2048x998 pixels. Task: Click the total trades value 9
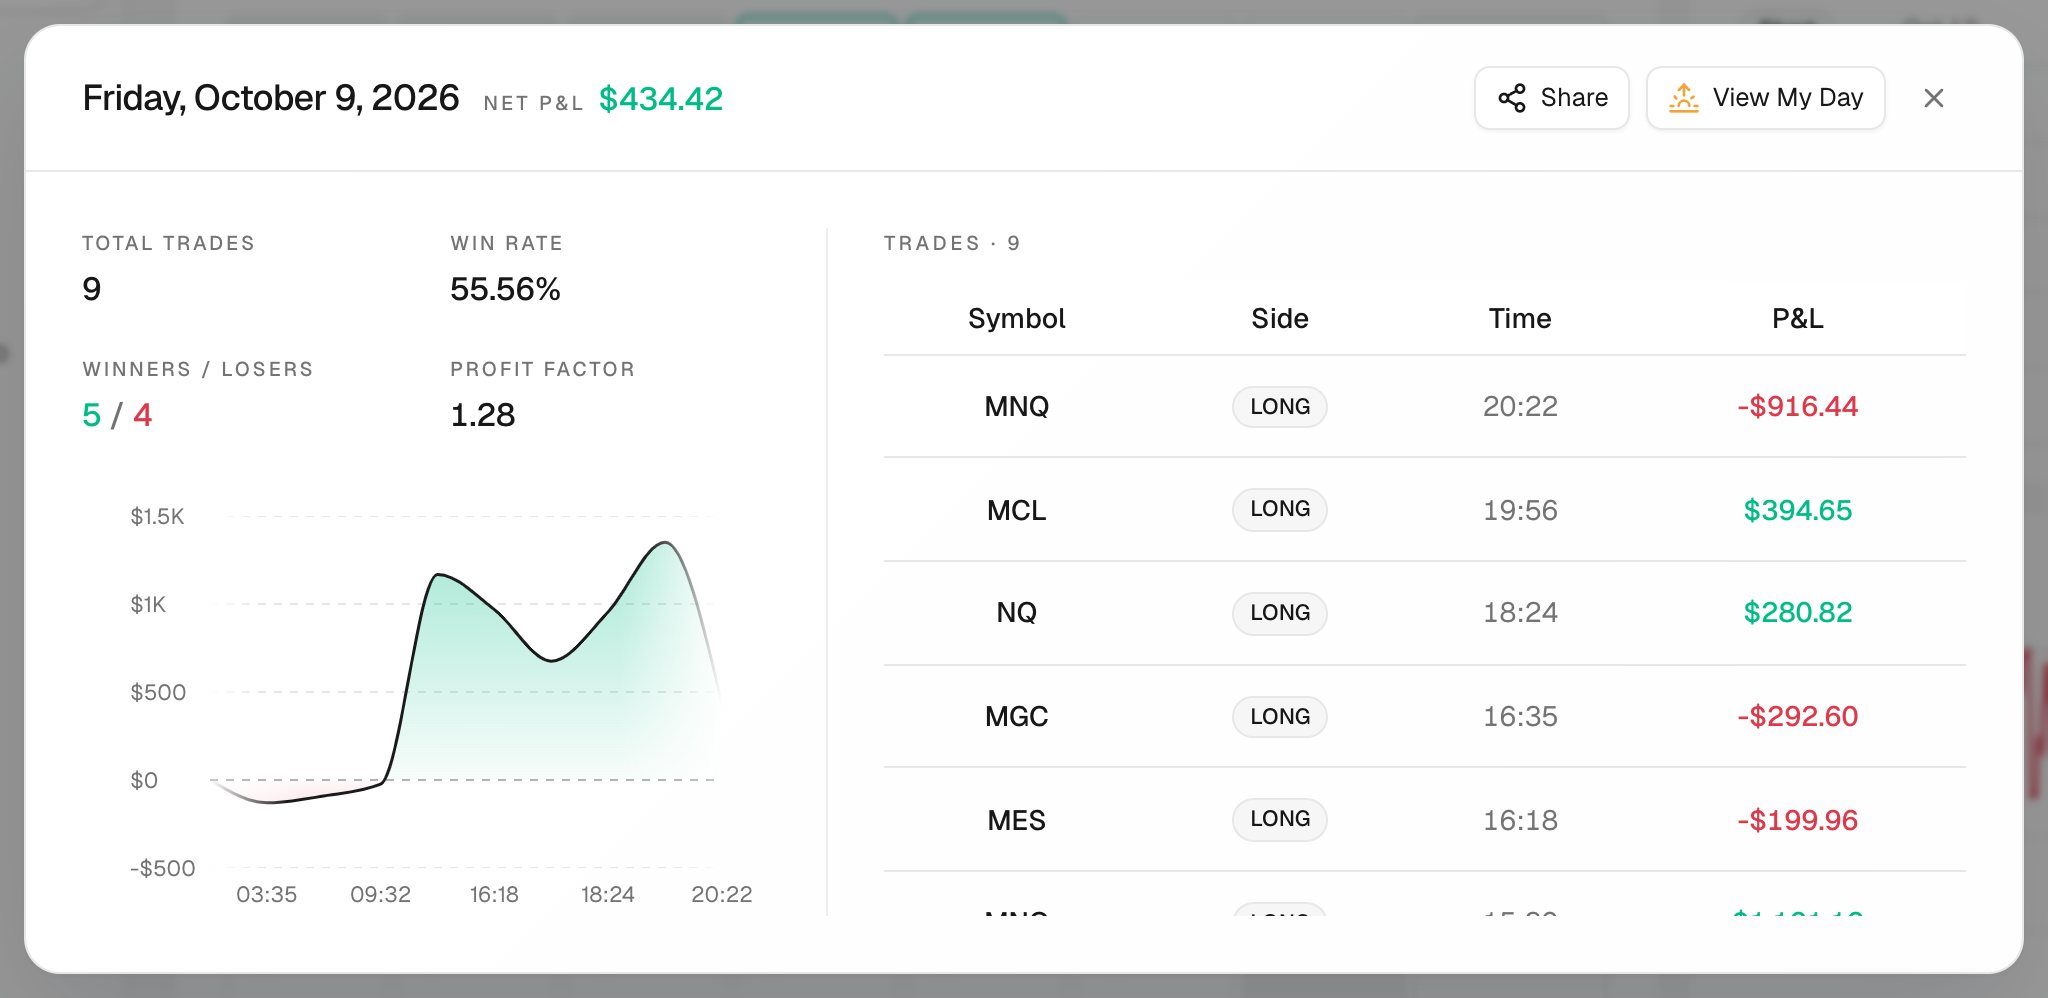(x=92, y=289)
